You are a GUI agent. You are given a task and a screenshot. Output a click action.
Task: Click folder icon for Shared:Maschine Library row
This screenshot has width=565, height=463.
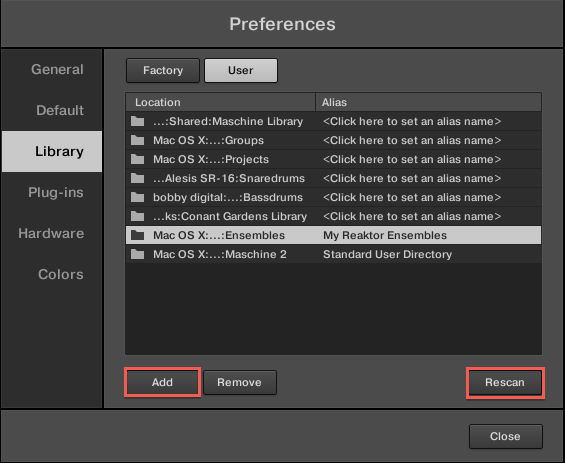137,121
